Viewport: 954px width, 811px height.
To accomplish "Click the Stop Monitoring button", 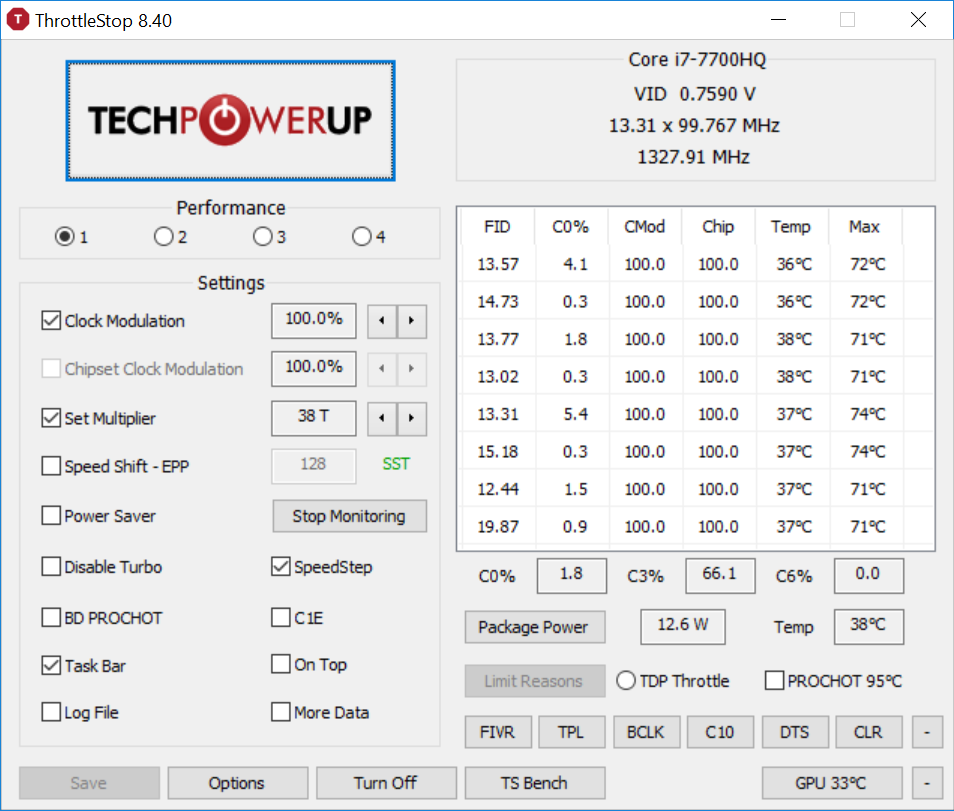I will [x=349, y=516].
